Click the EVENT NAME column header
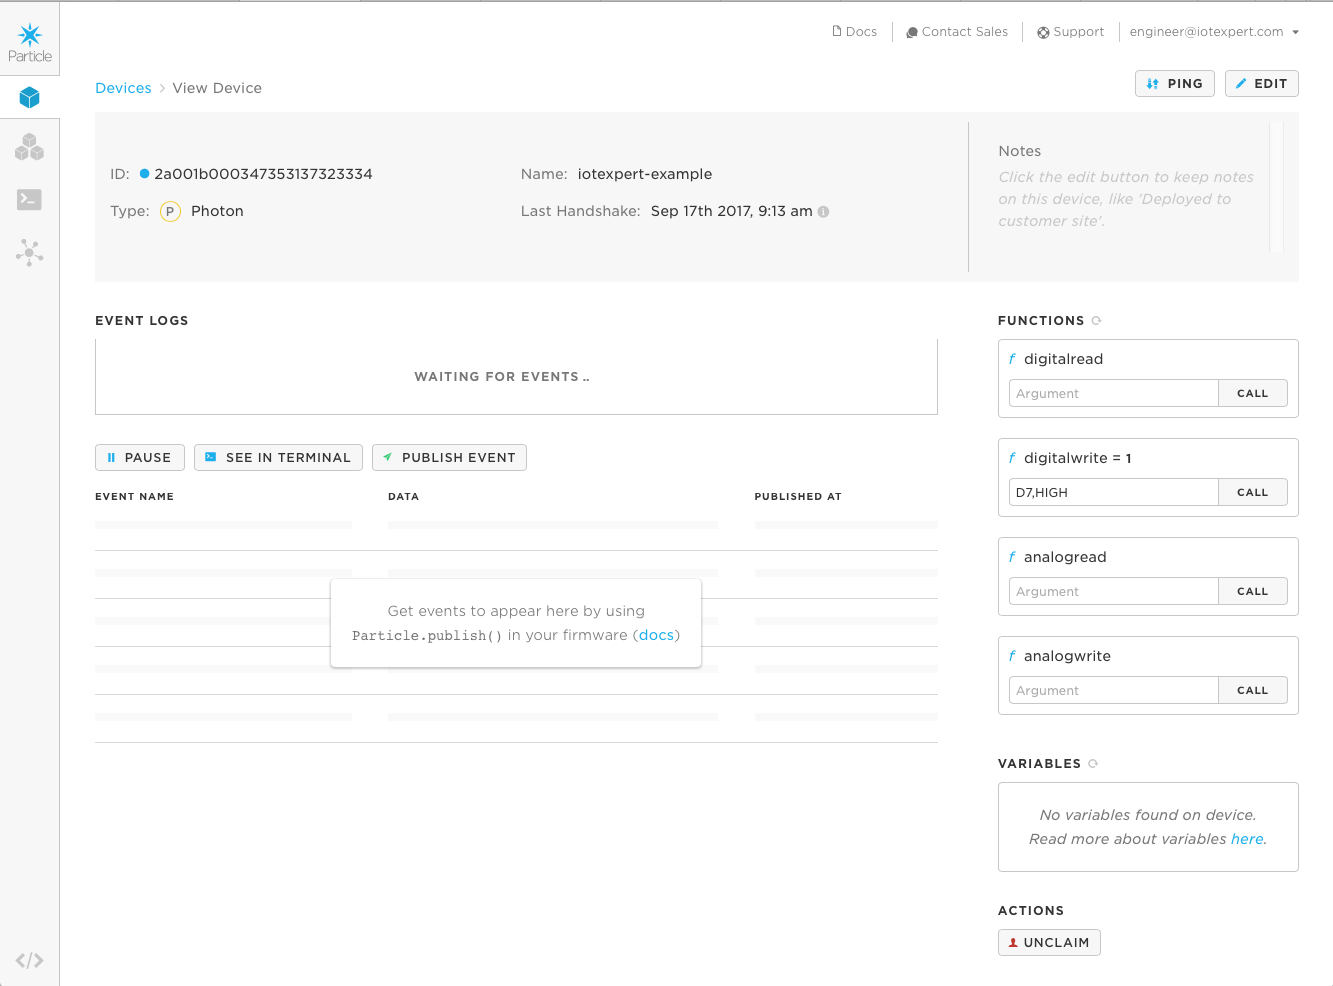 click(134, 497)
